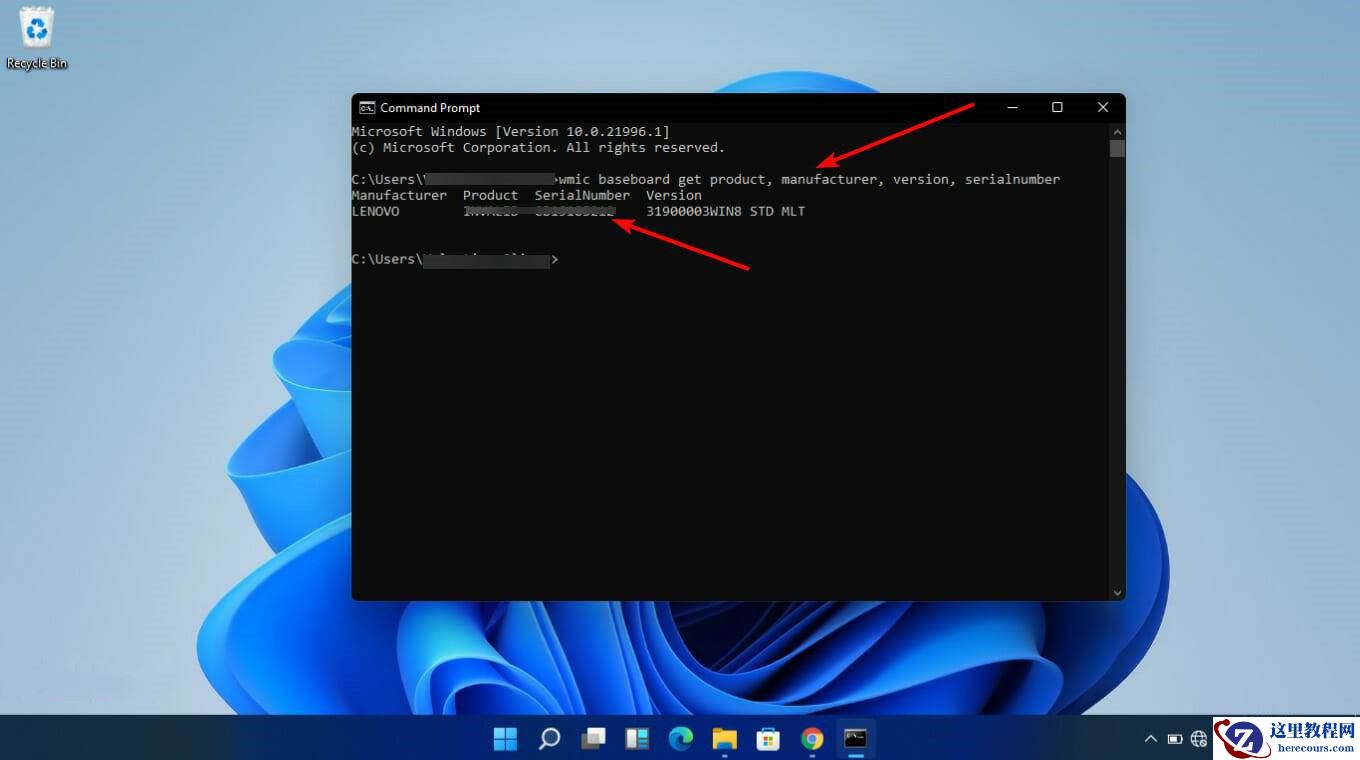
Task: Select the LENOVO manufacturer text in output
Action: pos(375,211)
